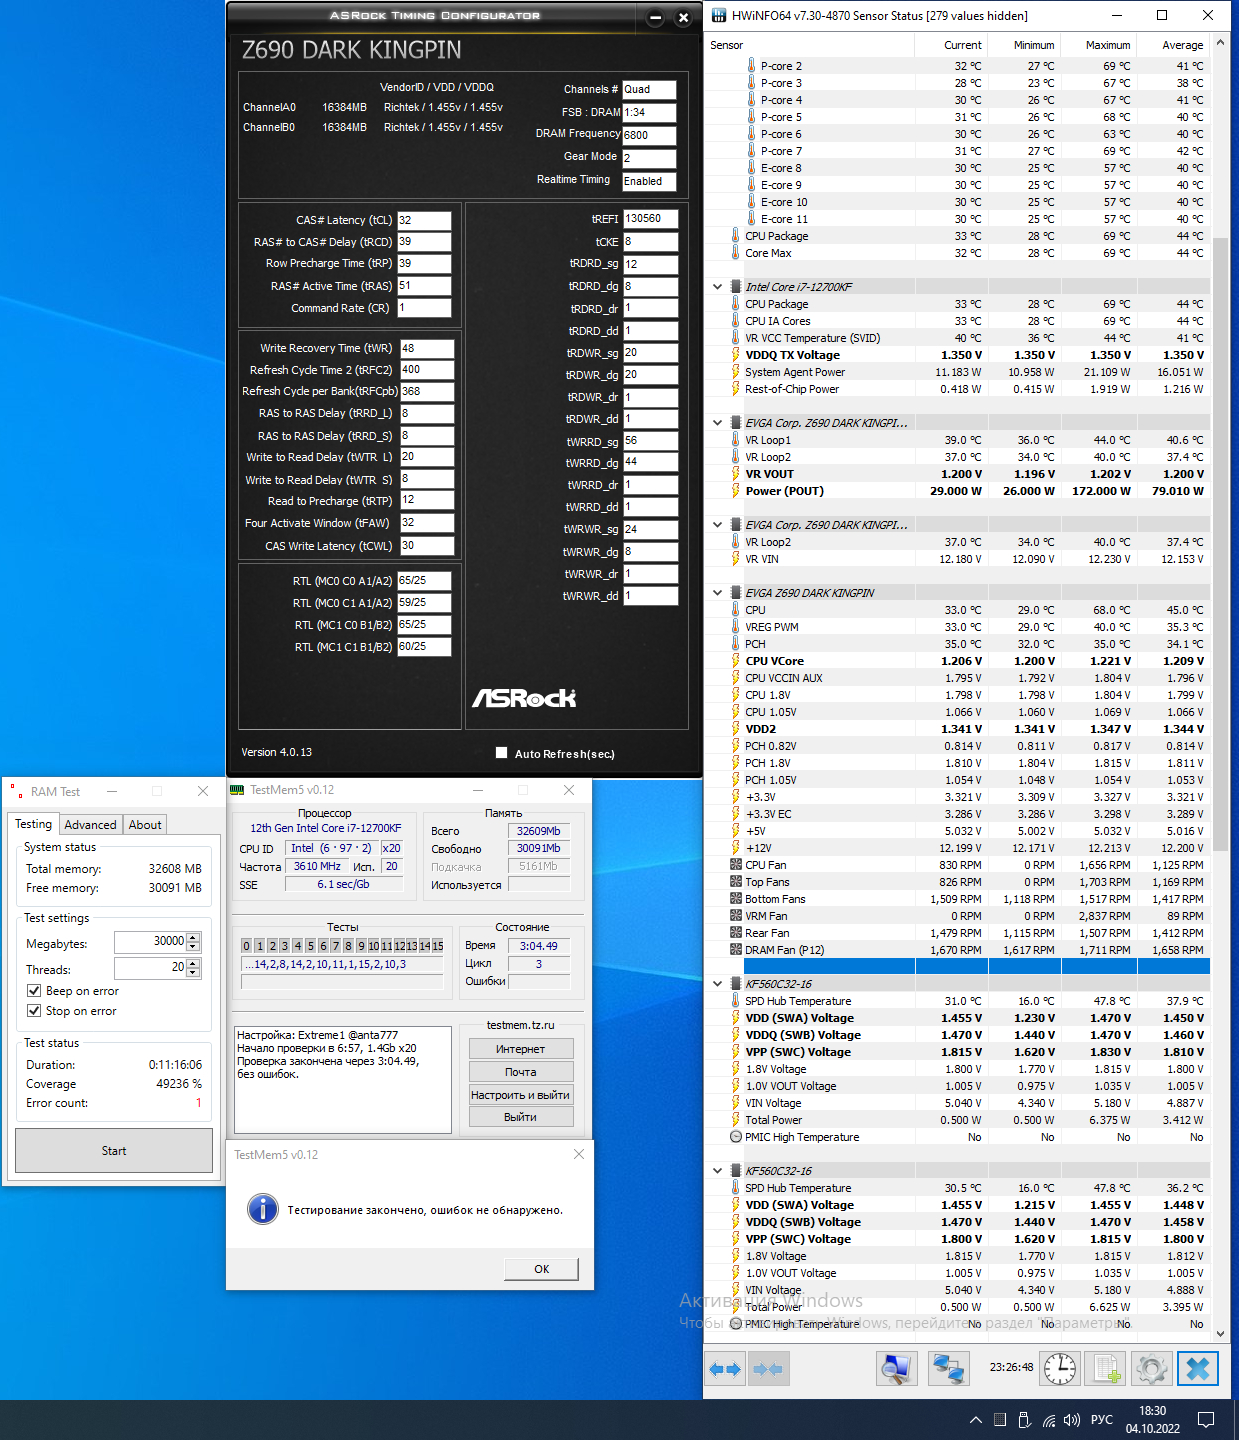
Task: Open HWiNFO sensor settings gear icon
Action: pos(1152,1369)
